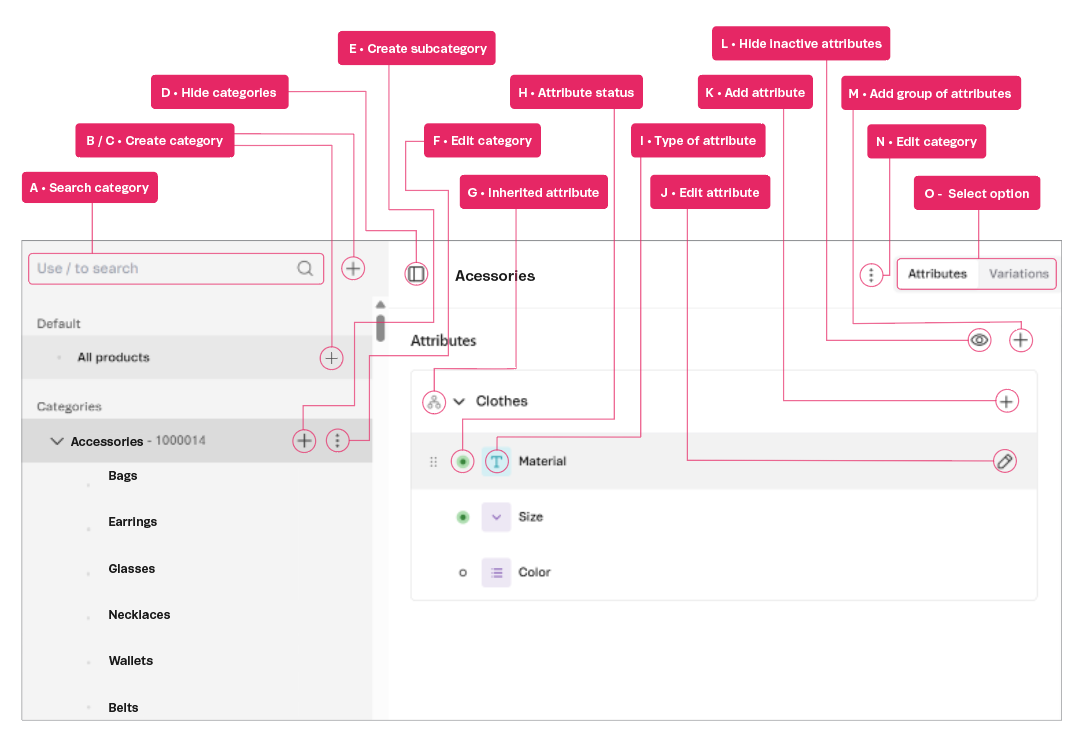This screenshot has height=747, width=1089.
Task: Click the category search input field
Action: pyautogui.click(x=165, y=268)
